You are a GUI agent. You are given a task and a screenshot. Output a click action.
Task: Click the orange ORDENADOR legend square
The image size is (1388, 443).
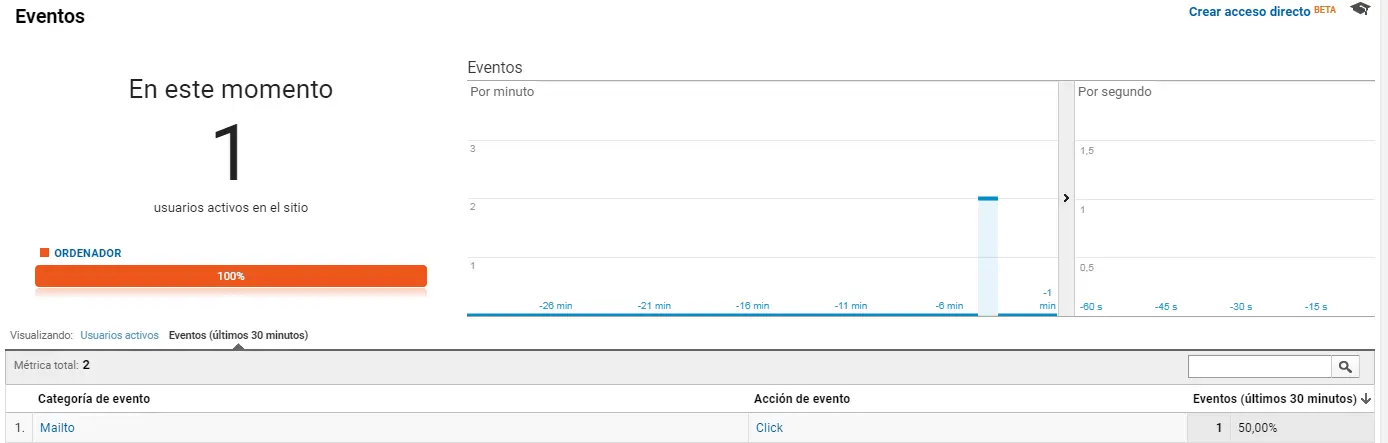[44, 253]
